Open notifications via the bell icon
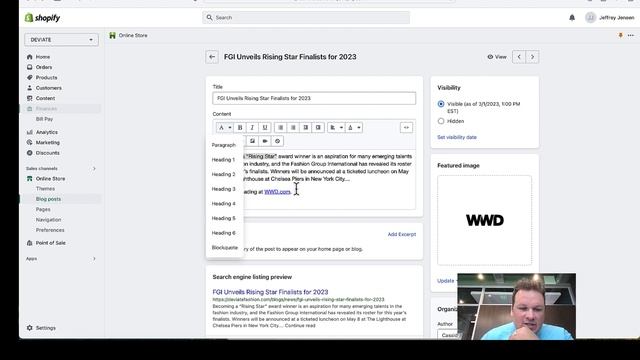Screen dimensions: 640x360 572,18
